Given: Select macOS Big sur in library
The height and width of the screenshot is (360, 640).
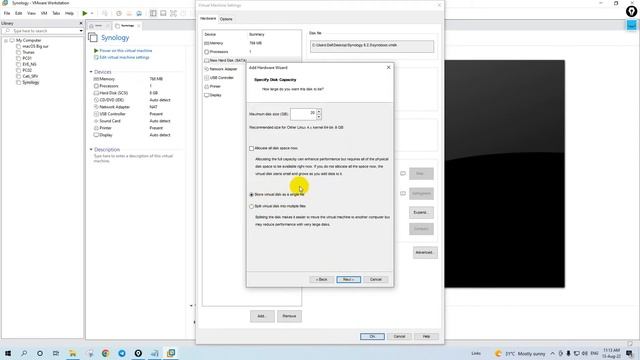Looking at the screenshot, I should (35, 47).
